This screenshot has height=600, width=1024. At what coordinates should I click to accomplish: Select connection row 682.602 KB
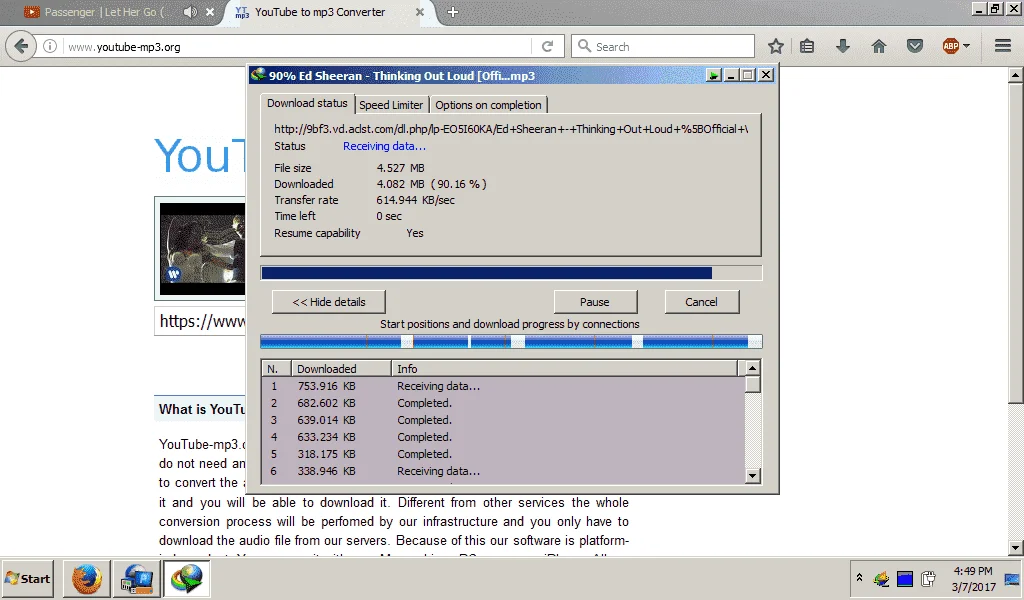pyautogui.click(x=503, y=403)
